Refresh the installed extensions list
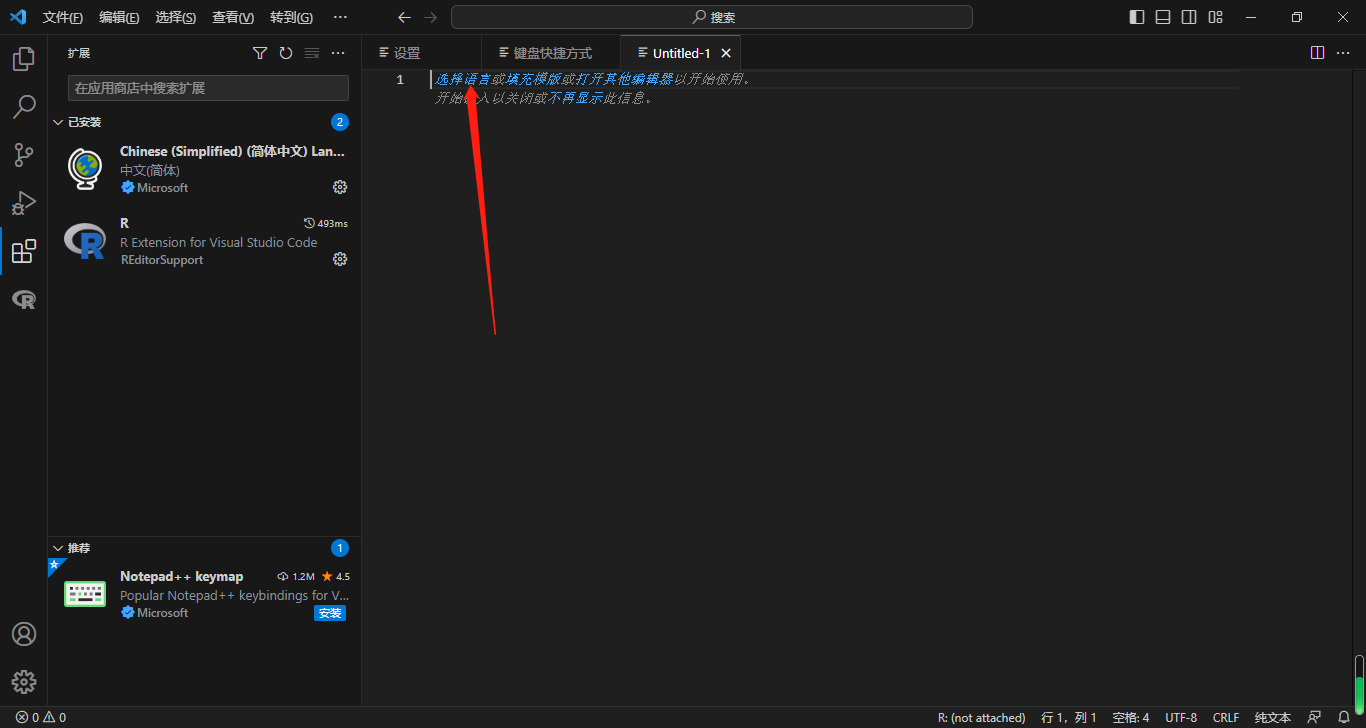 [286, 52]
